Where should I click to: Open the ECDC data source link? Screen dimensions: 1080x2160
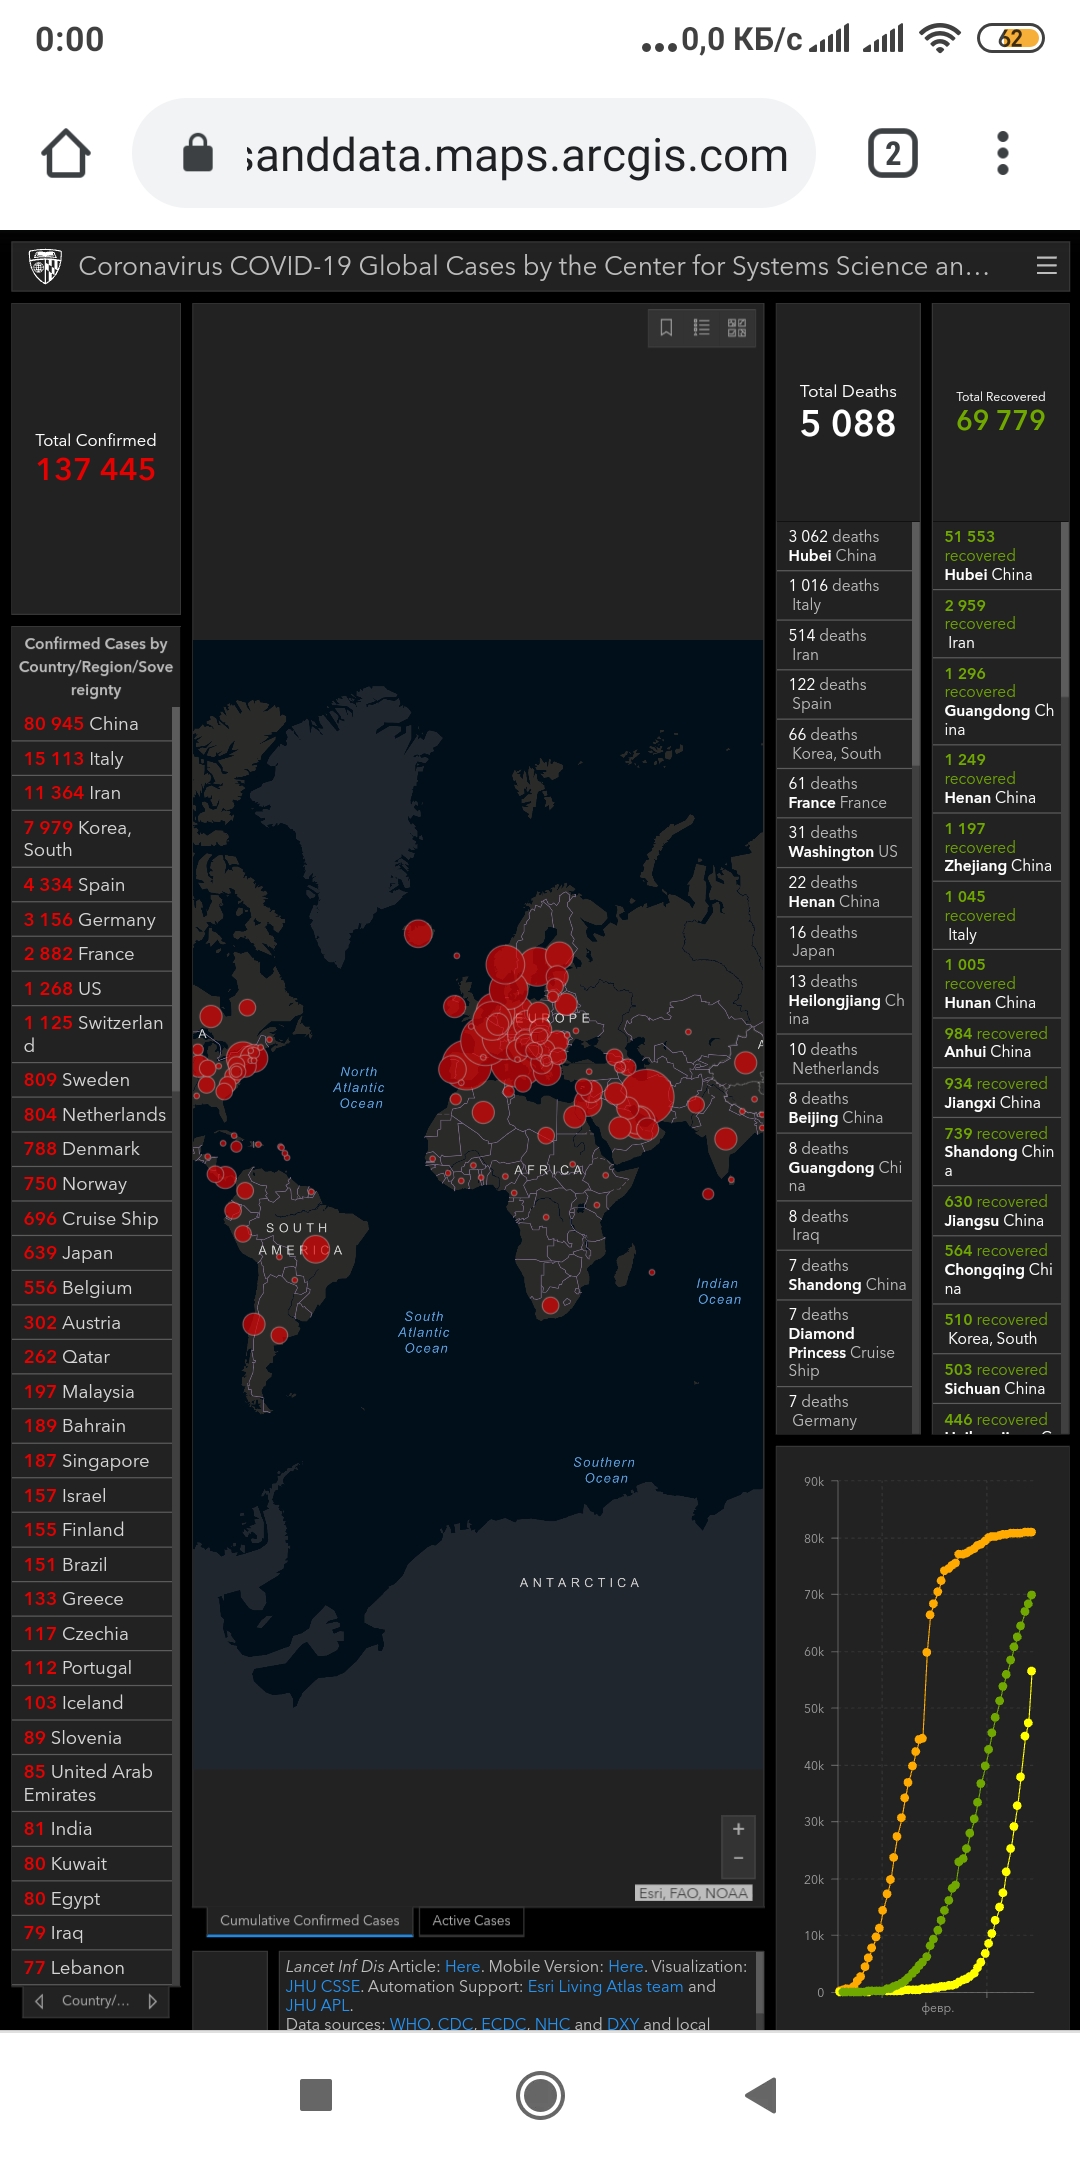click(504, 2024)
